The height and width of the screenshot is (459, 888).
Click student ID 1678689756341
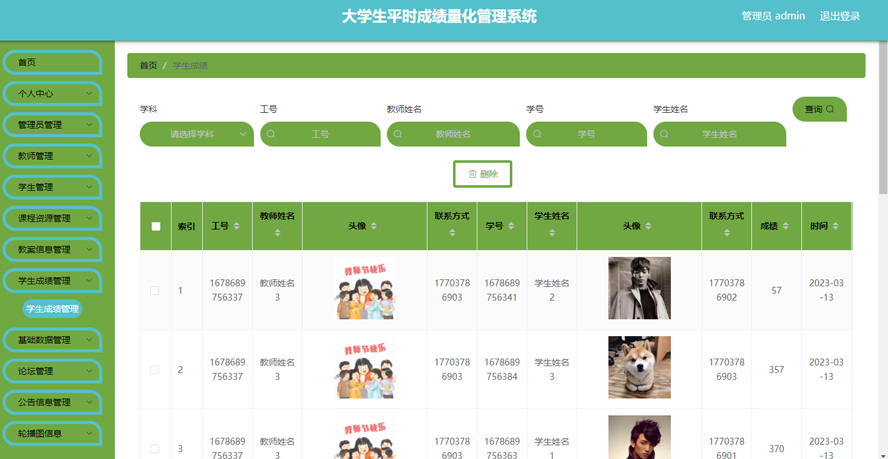[502, 290]
